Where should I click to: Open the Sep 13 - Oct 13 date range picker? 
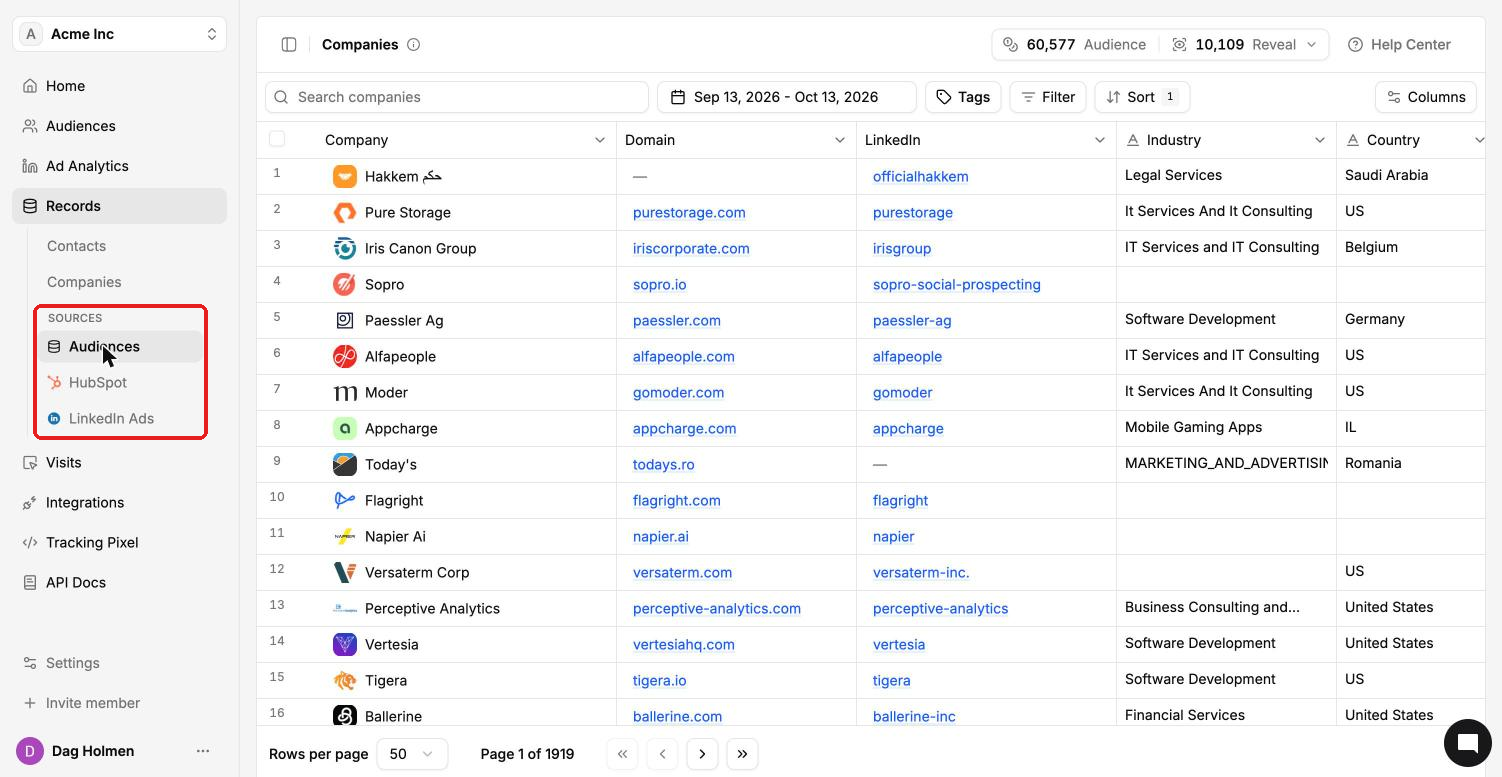point(786,97)
